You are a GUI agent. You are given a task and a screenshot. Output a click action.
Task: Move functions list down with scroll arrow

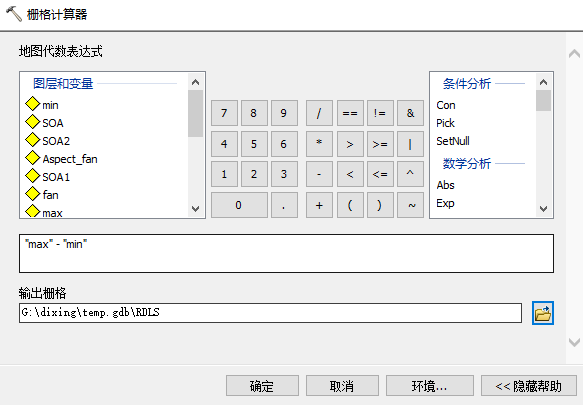[544, 209]
